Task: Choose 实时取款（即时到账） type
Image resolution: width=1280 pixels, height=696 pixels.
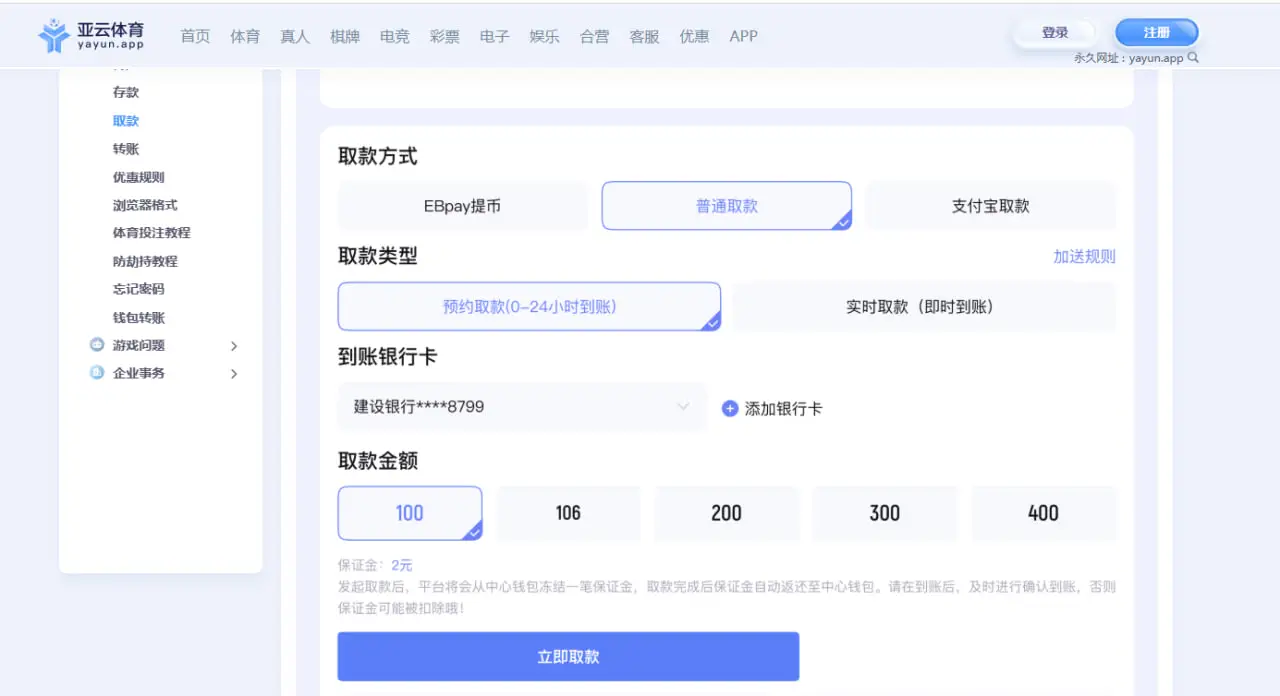Action: pyautogui.click(x=924, y=307)
